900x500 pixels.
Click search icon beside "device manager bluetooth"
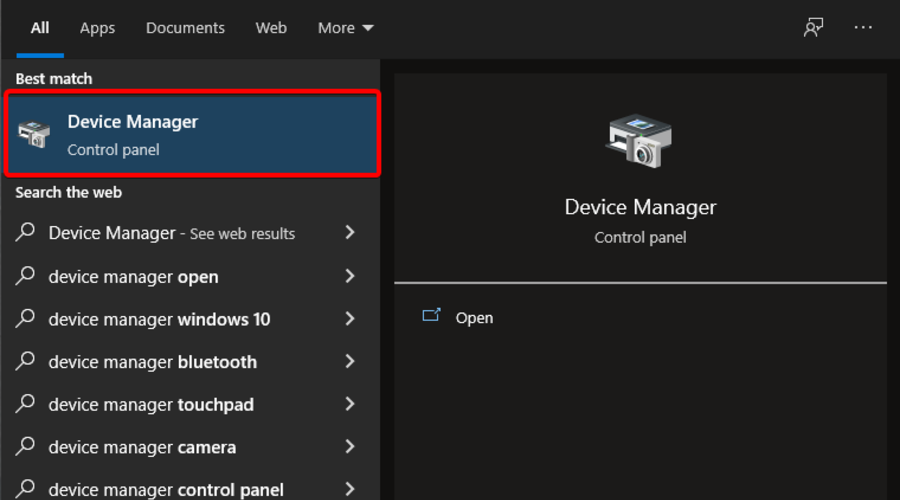click(x=26, y=361)
